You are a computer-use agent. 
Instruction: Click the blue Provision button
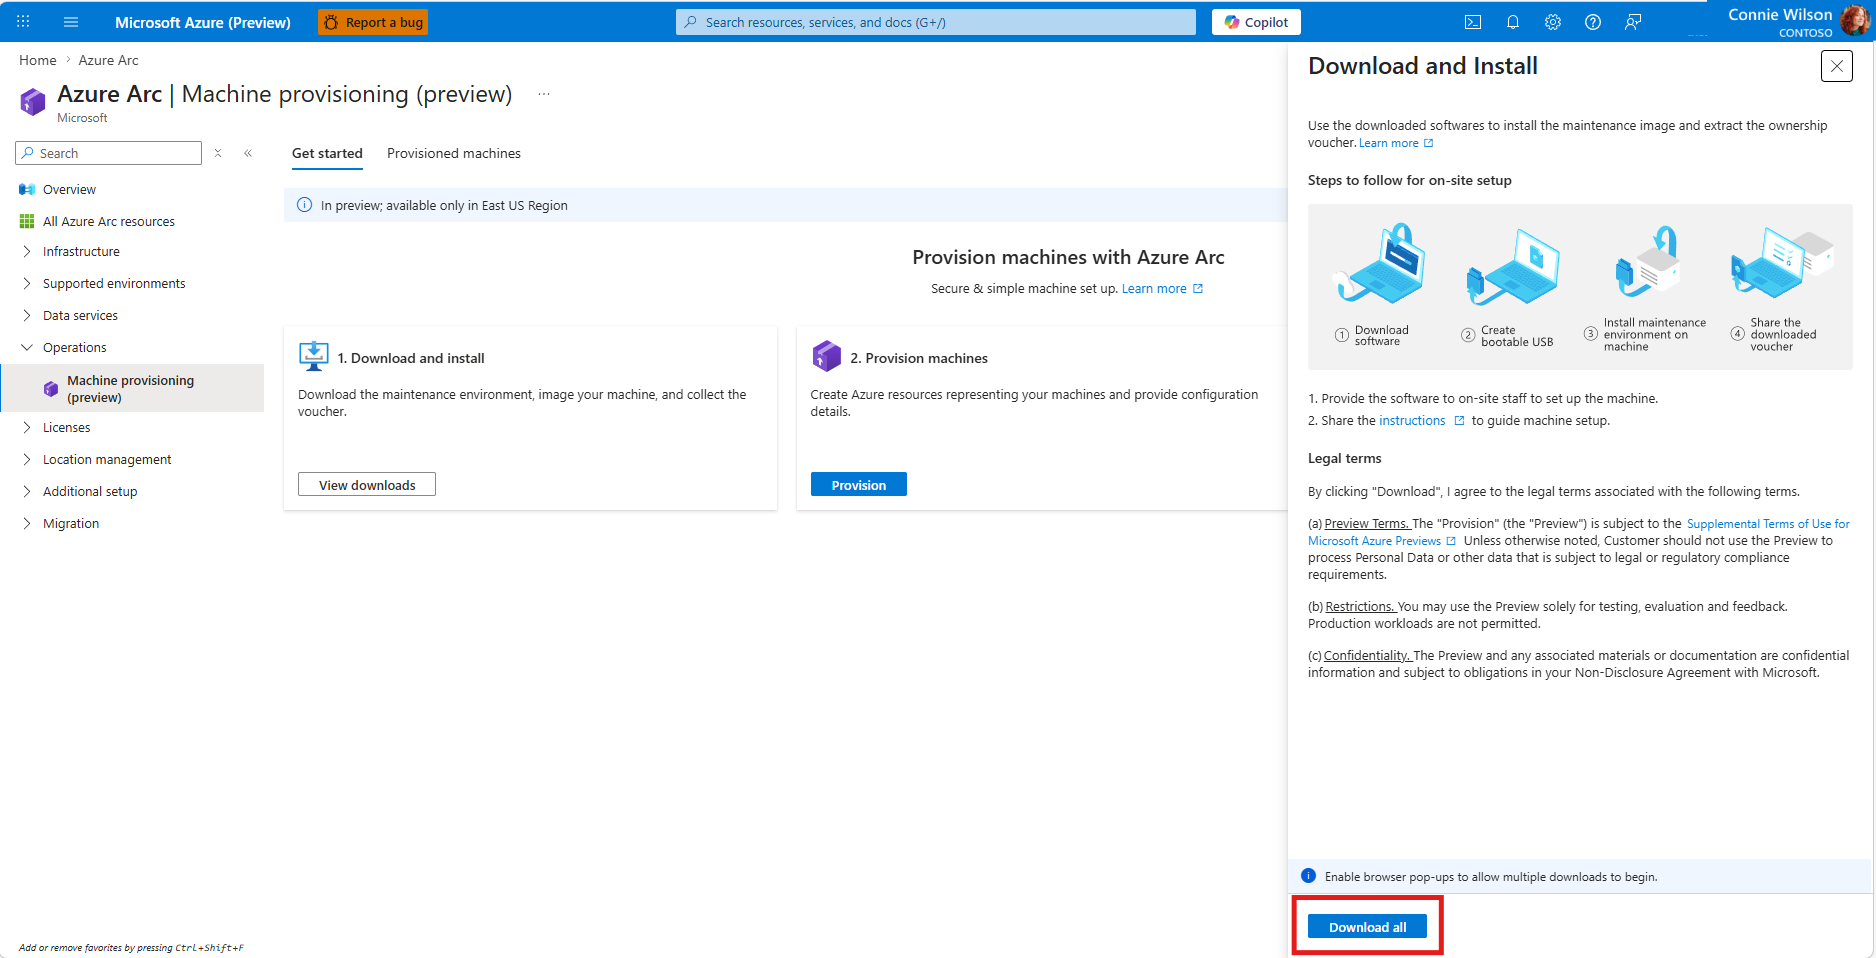click(859, 485)
